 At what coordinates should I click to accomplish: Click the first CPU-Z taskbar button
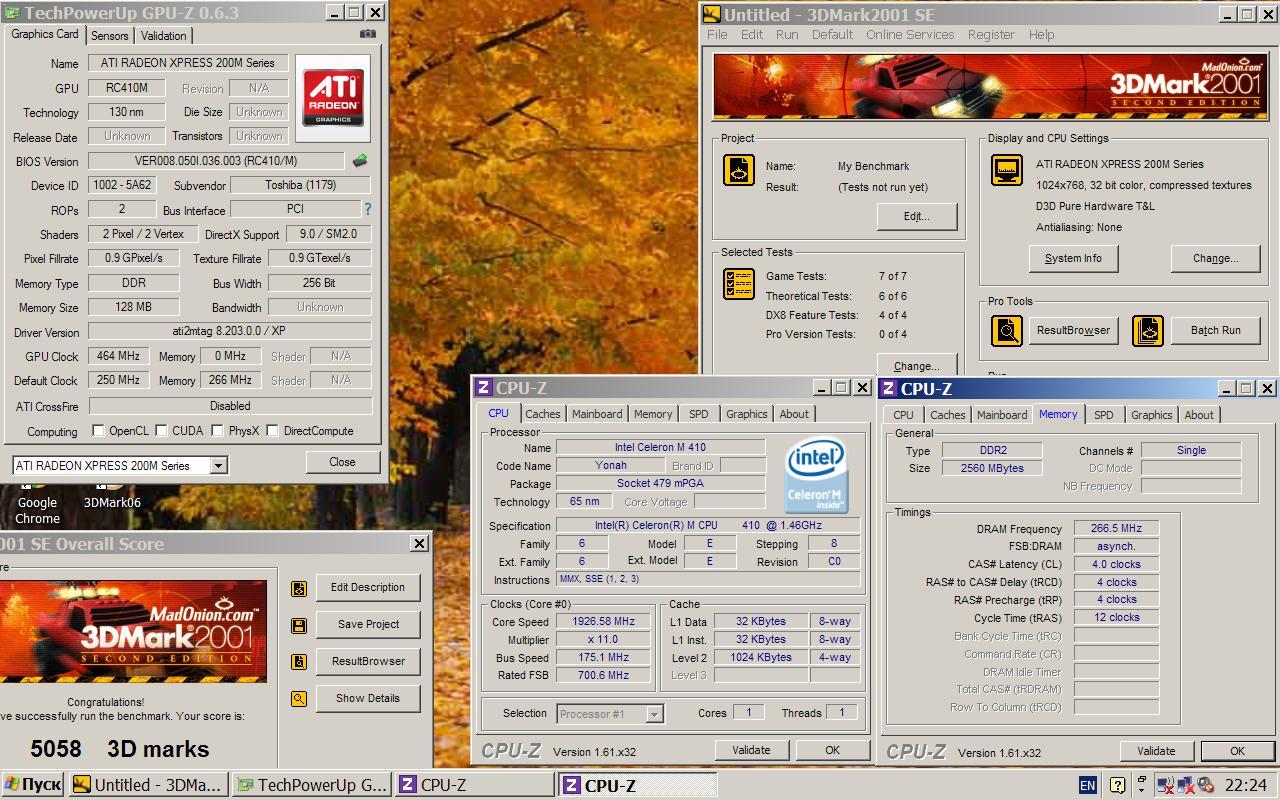pos(474,785)
